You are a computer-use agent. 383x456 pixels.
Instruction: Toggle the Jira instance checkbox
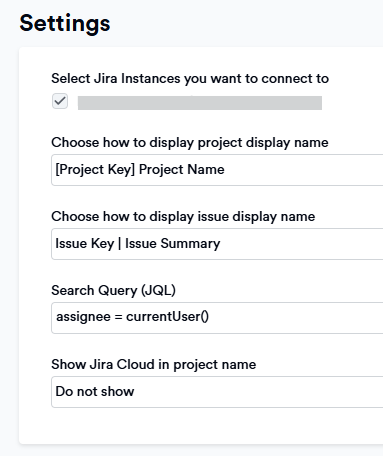[60, 101]
